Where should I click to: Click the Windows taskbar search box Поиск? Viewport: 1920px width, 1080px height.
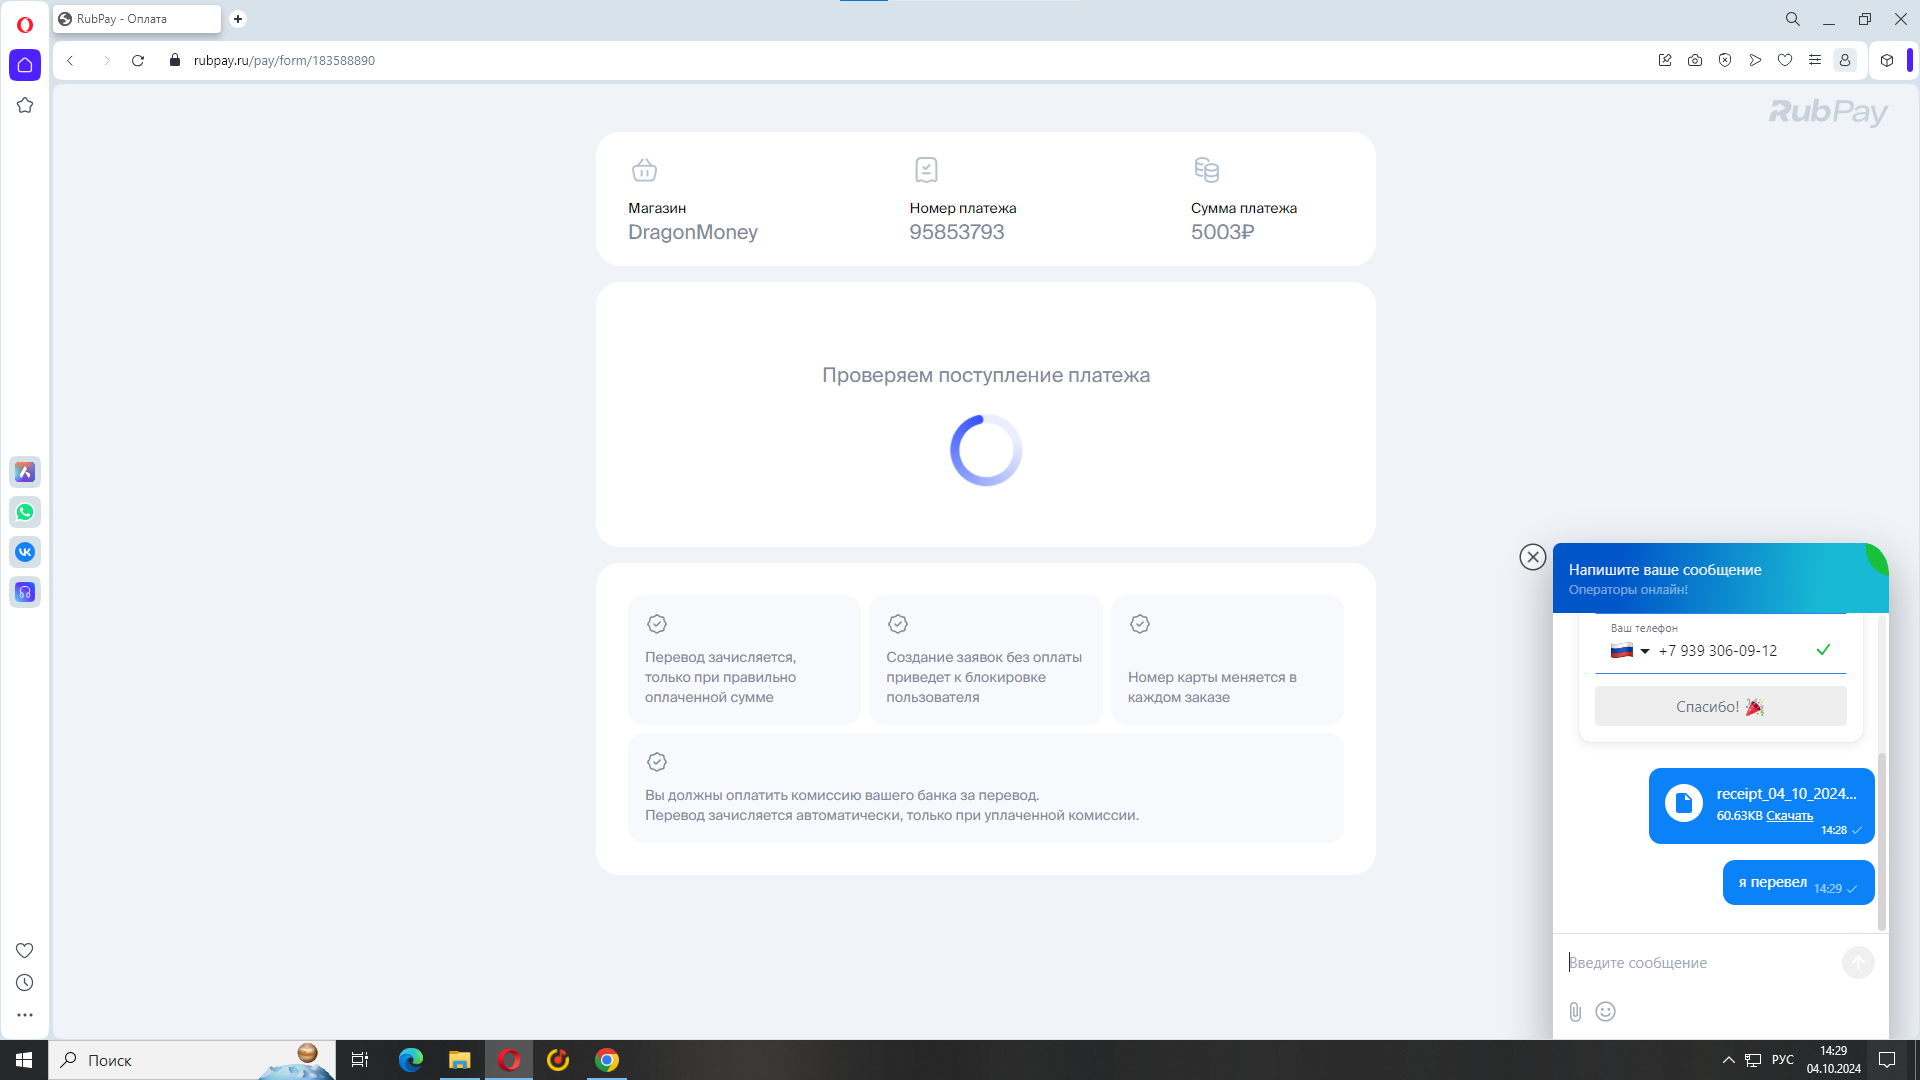pyautogui.click(x=191, y=1060)
